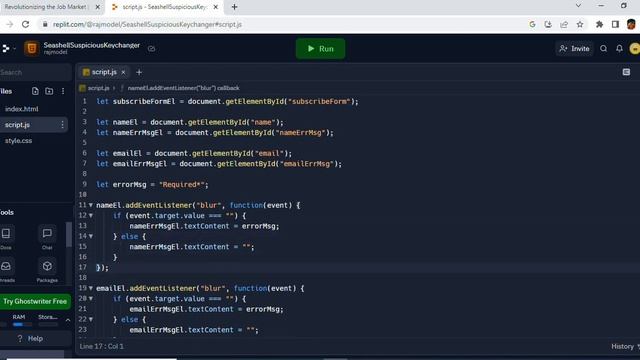This screenshot has width=640, height=360.
Task: Click the site lock icon in address bar
Action: point(45,24)
